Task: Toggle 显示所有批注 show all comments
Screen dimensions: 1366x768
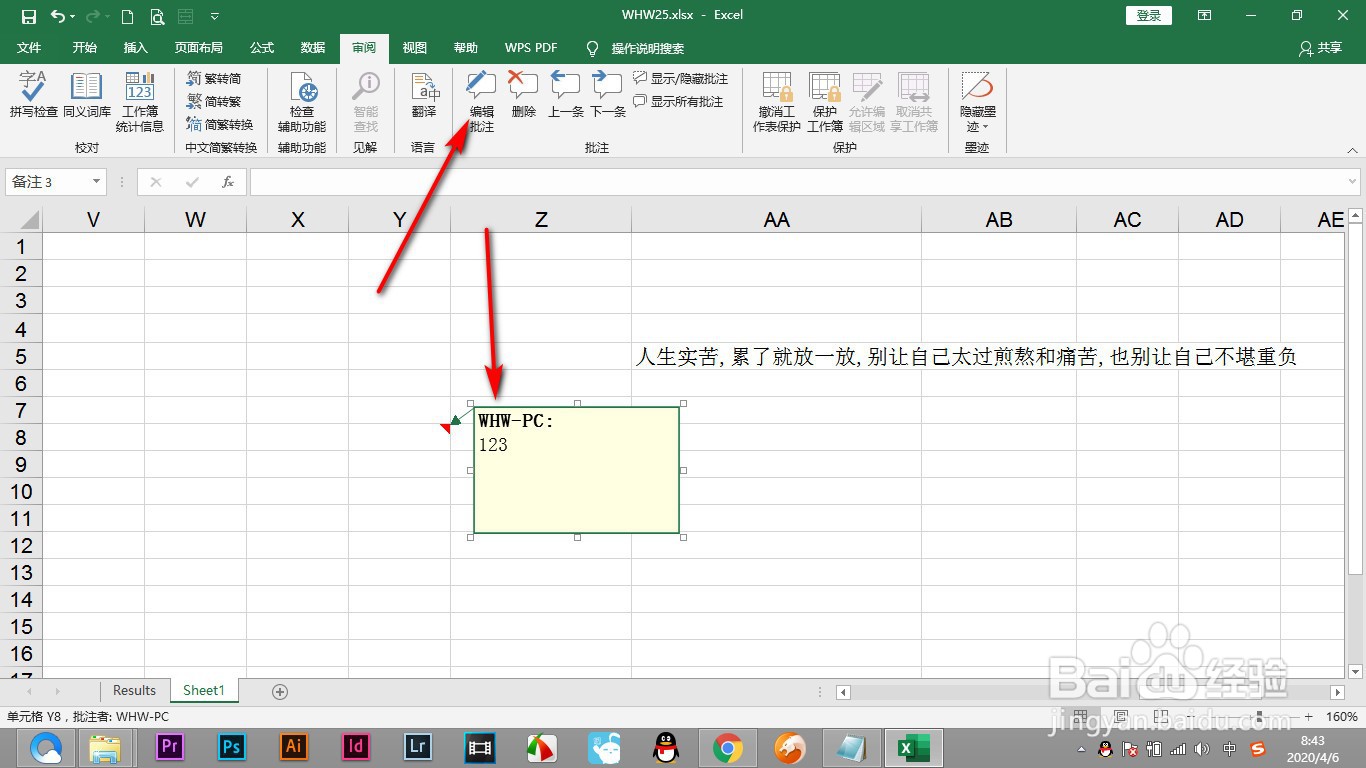Action: click(x=678, y=101)
